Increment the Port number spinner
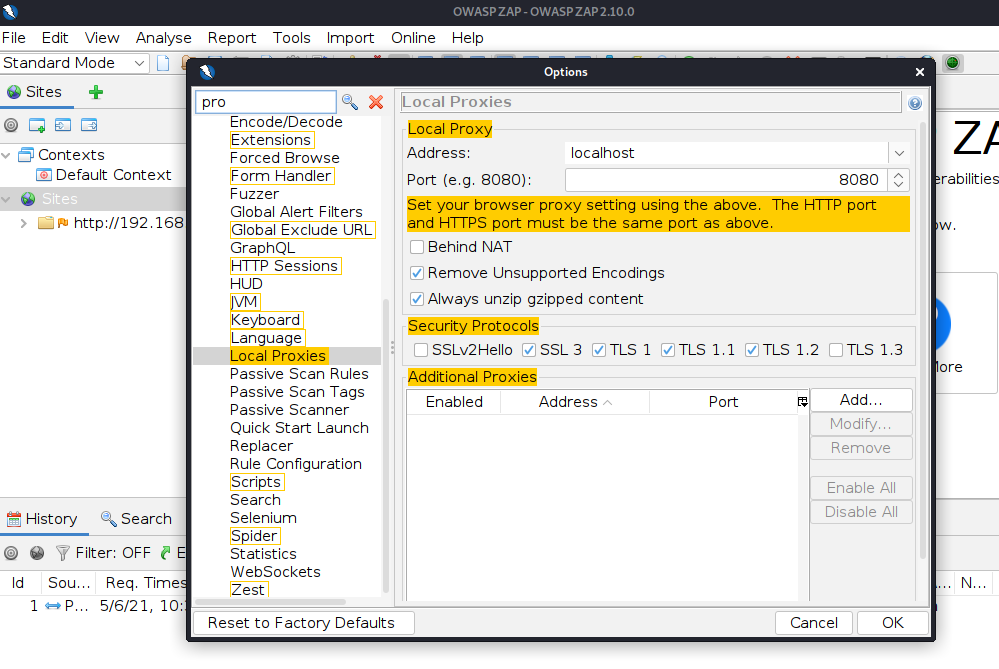 (x=898, y=175)
